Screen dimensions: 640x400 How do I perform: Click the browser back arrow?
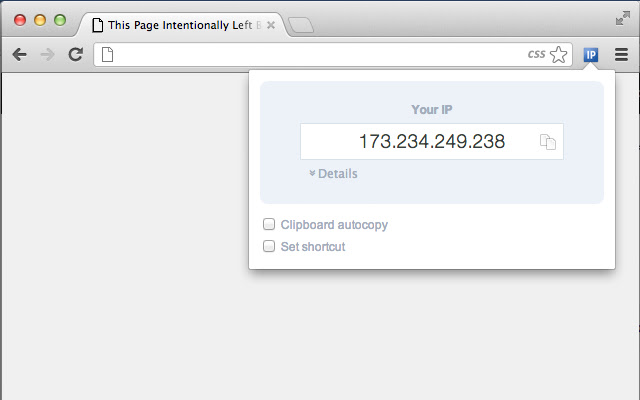pos(19,55)
